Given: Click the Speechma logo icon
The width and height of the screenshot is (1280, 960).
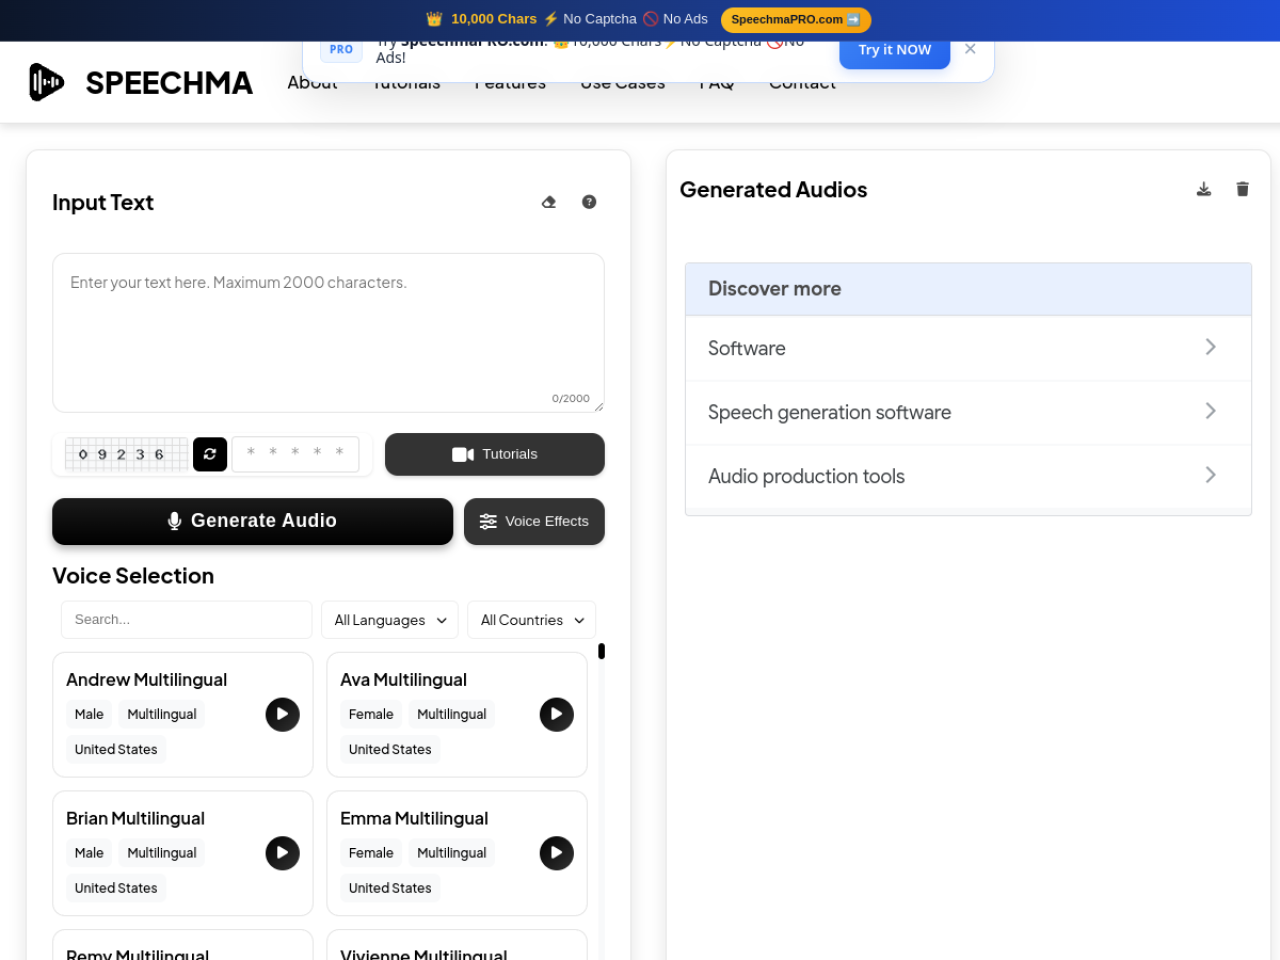Looking at the screenshot, I should [x=46, y=82].
